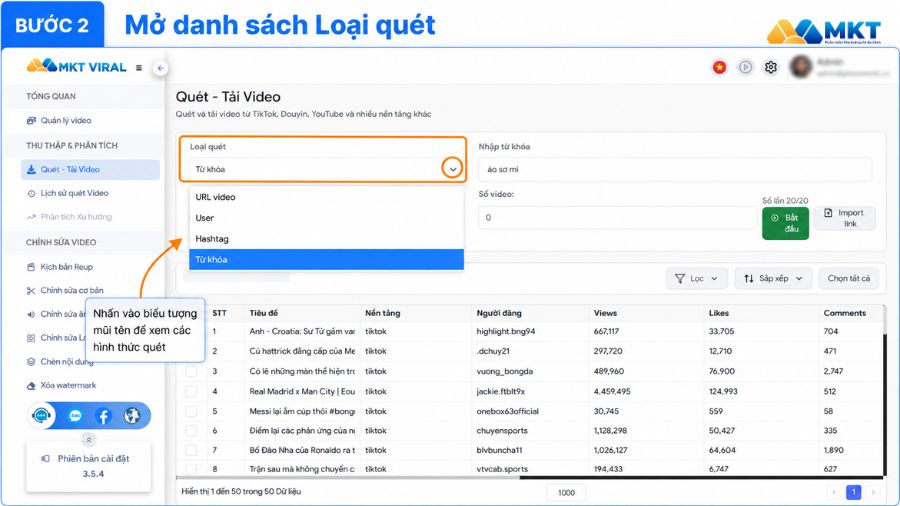Click the play tutorial icon in header
Screen dimensions: 900x506
coord(745,67)
